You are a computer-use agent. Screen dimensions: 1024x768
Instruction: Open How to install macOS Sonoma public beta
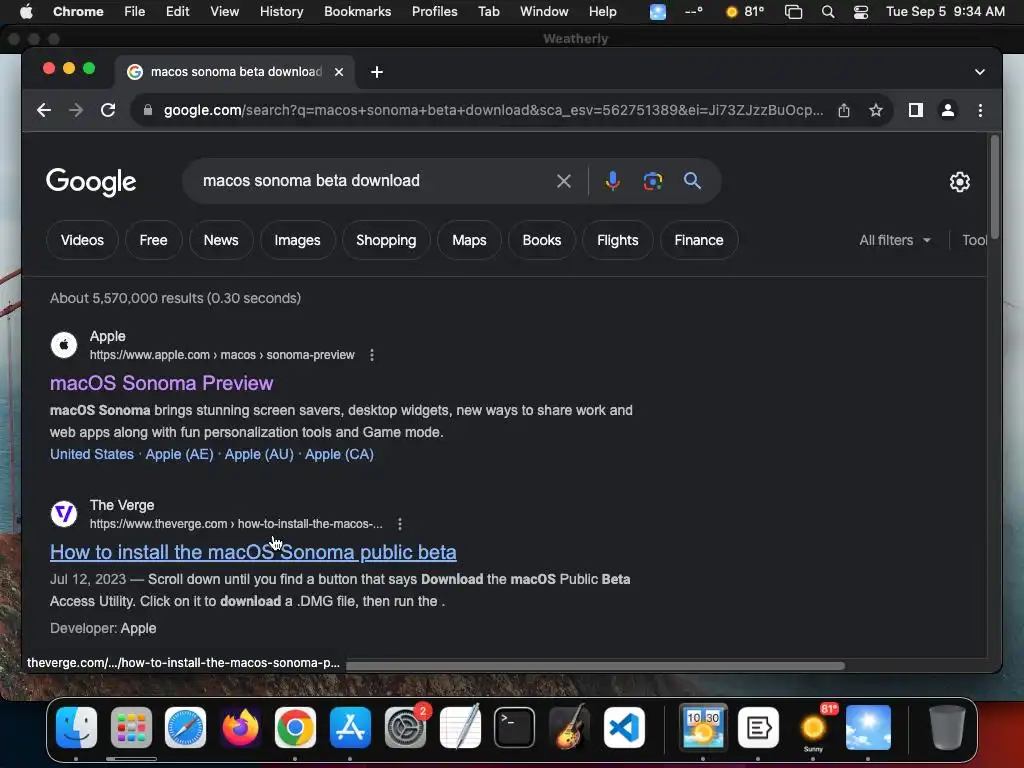click(x=253, y=552)
